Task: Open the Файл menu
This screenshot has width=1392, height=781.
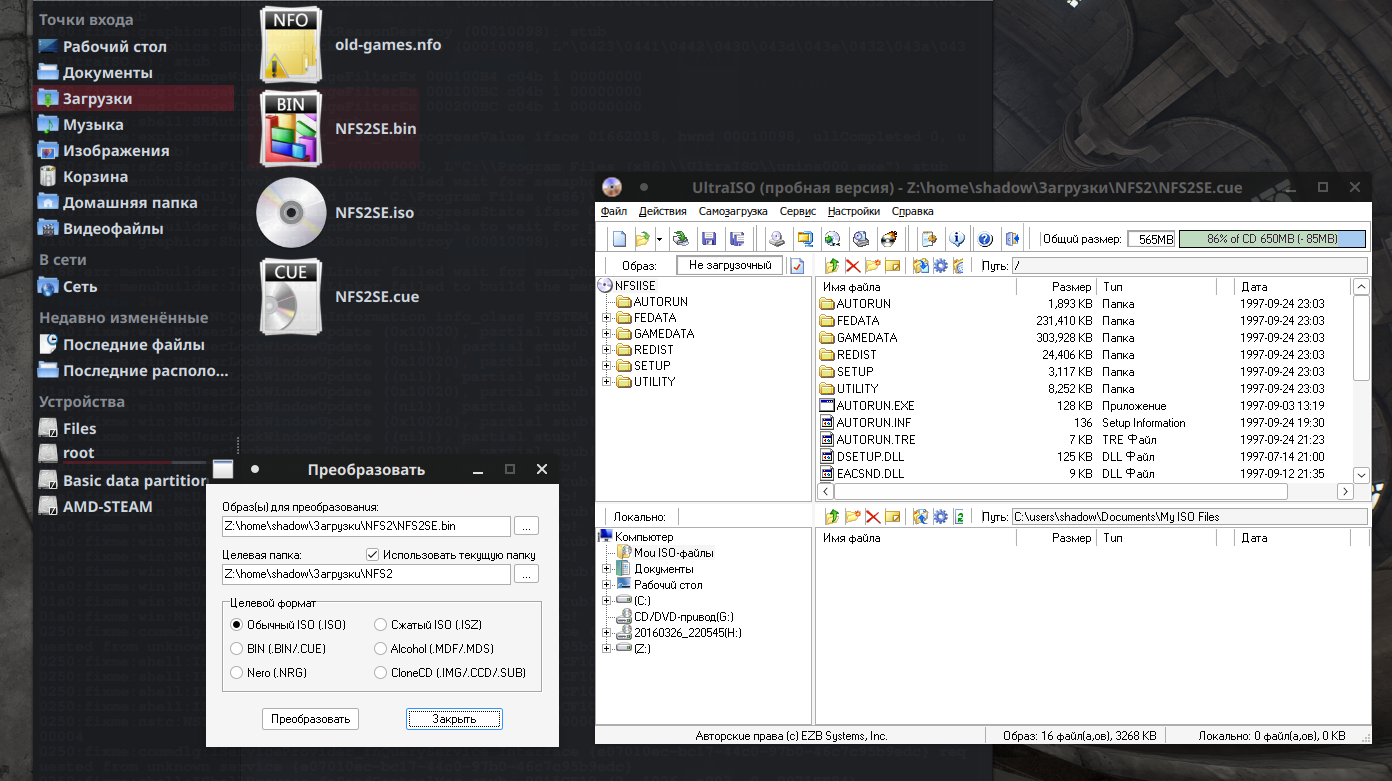Action: (614, 211)
